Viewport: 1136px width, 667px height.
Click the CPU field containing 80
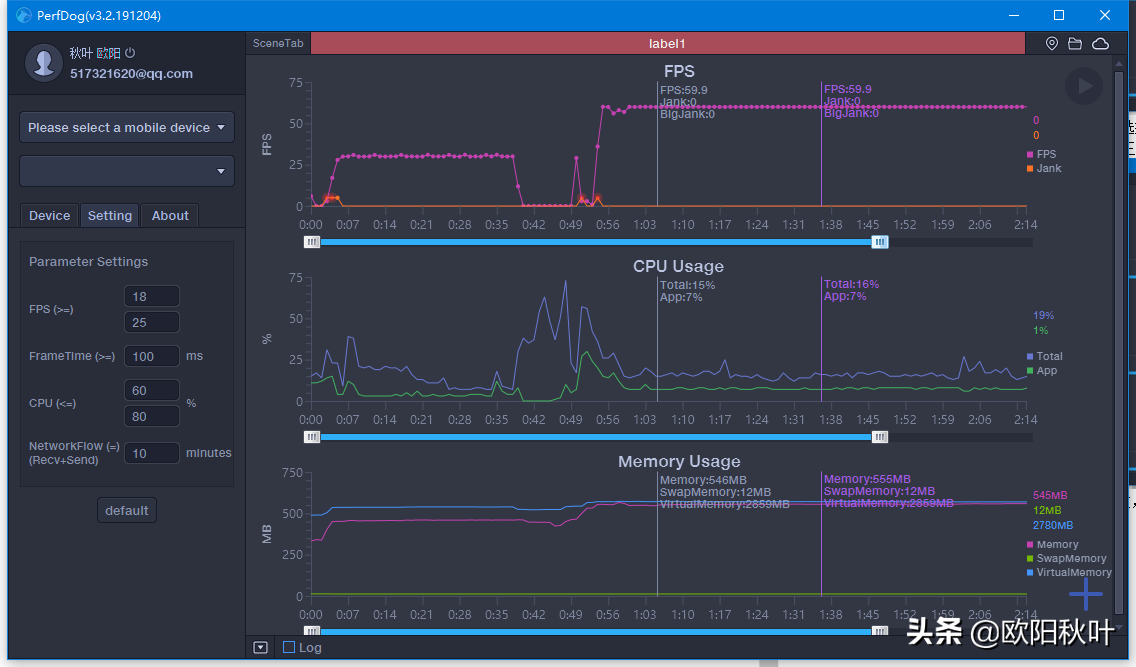tap(151, 416)
